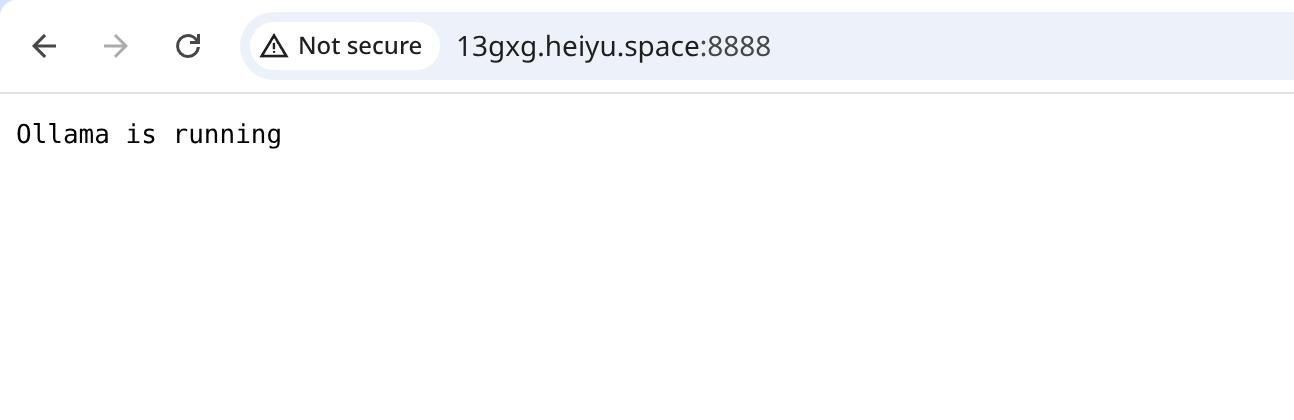The width and height of the screenshot is (1294, 420).
Task: Click the colon before the port number
Action: click(x=704, y=48)
